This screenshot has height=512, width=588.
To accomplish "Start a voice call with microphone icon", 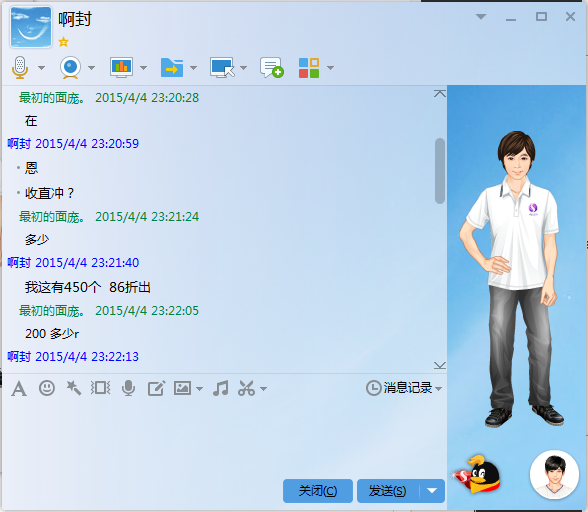I will coord(20,68).
